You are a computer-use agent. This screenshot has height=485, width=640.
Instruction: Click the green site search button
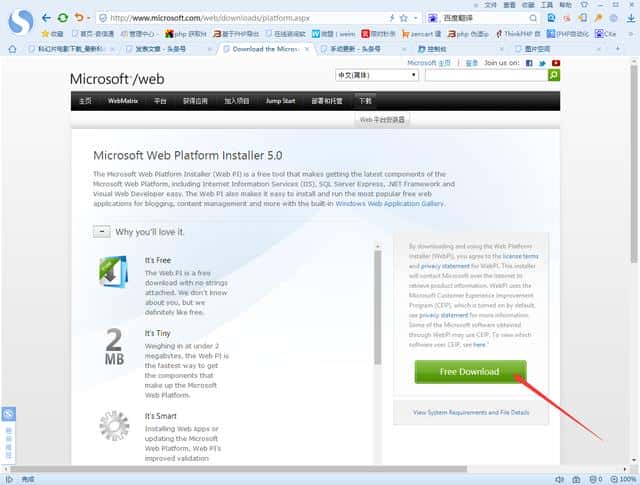553,75
